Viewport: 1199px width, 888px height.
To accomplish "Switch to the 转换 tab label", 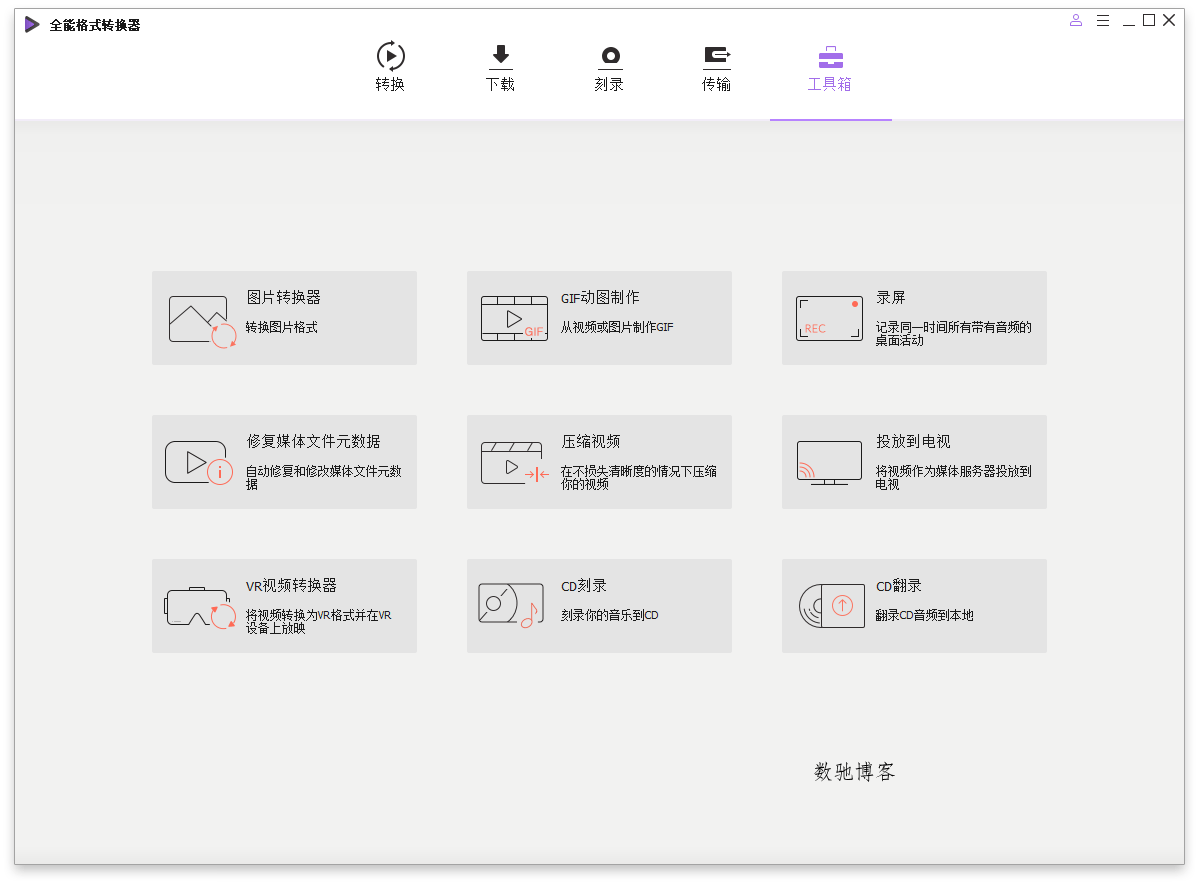I will [390, 84].
